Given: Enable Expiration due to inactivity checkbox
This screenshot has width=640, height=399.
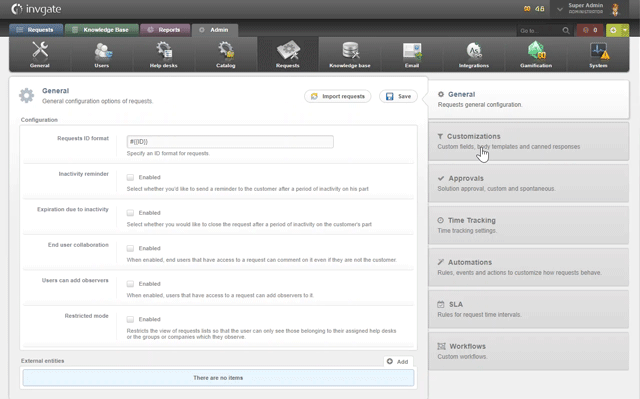Looking at the screenshot, I should click(130, 213).
